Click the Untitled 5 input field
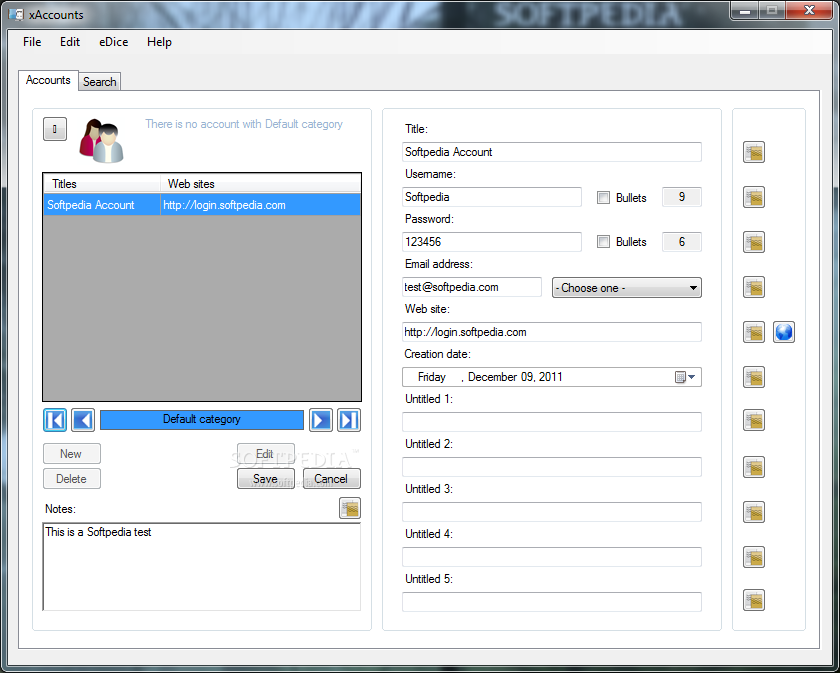The width and height of the screenshot is (840, 673). point(552,602)
